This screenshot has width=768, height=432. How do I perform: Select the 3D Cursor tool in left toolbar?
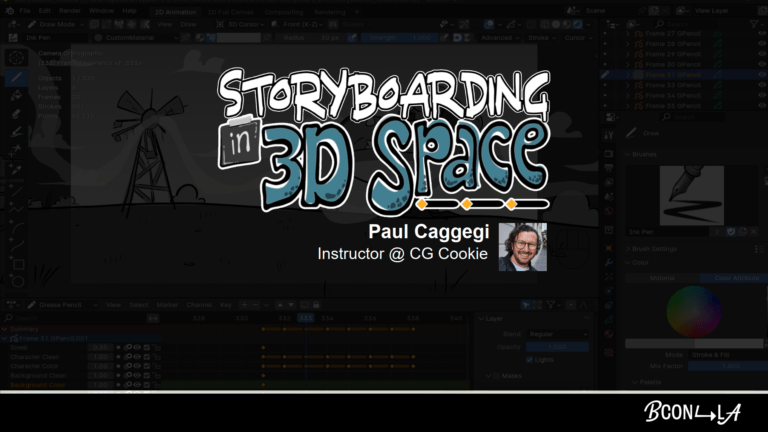point(16,58)
